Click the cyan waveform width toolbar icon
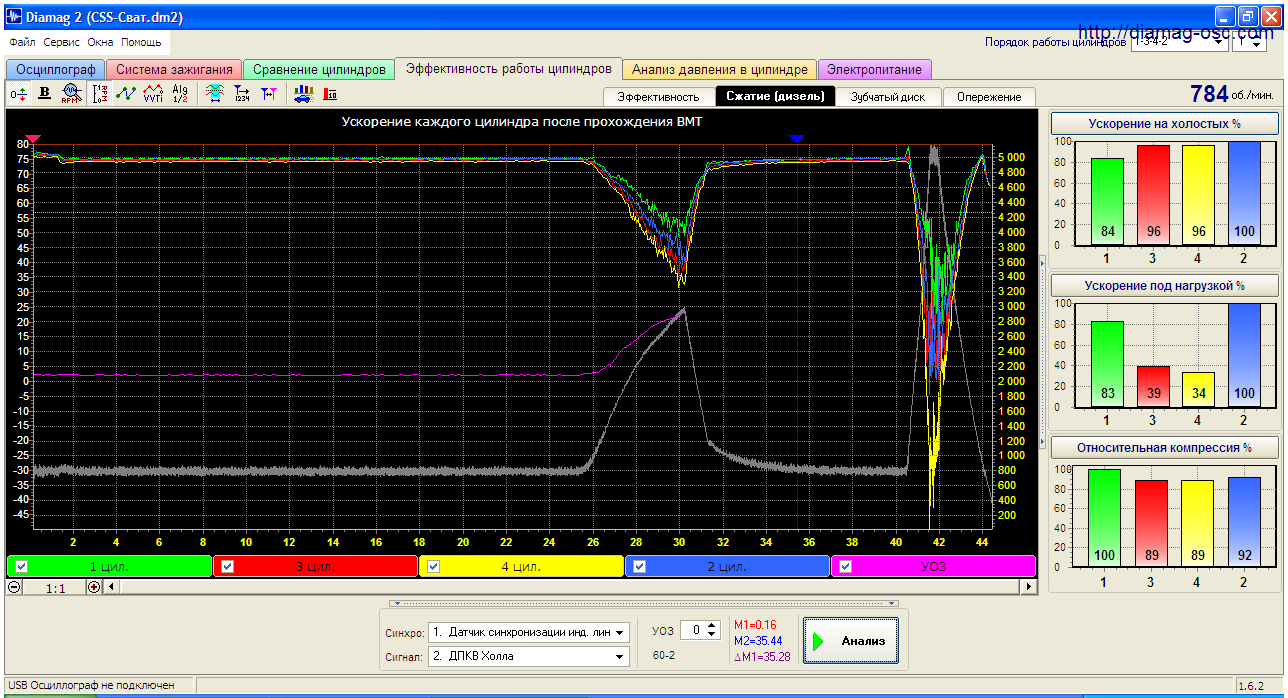 [214, 94]
